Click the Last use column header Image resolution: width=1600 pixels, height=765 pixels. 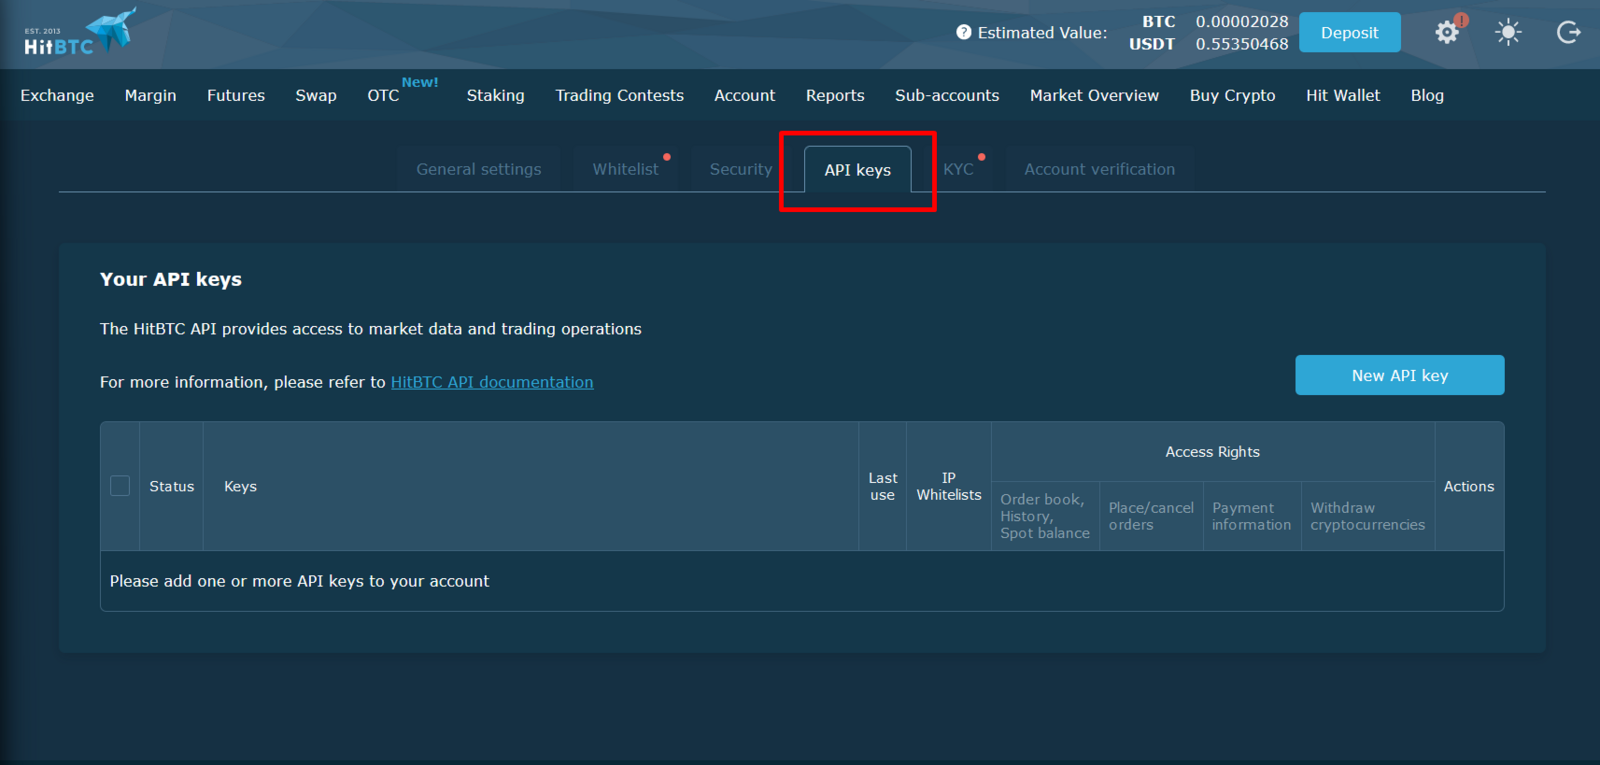pos(882,486)
